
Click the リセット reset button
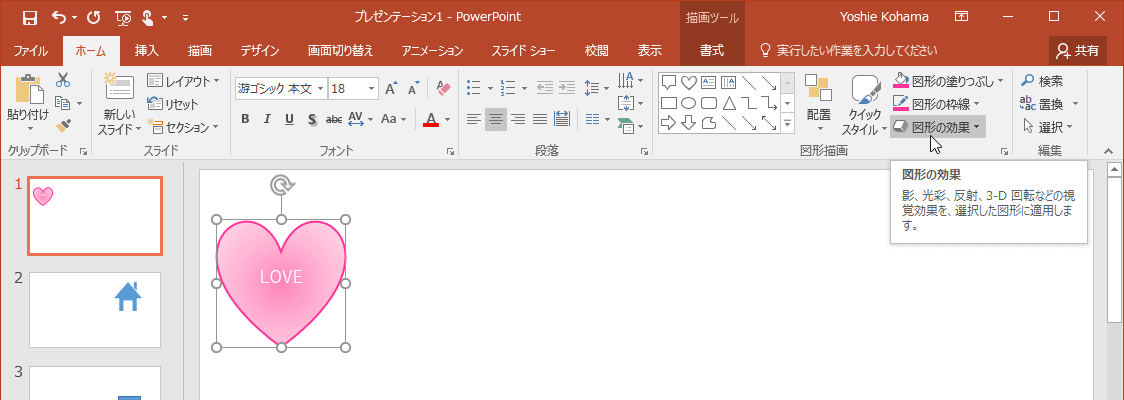(173, 104)
